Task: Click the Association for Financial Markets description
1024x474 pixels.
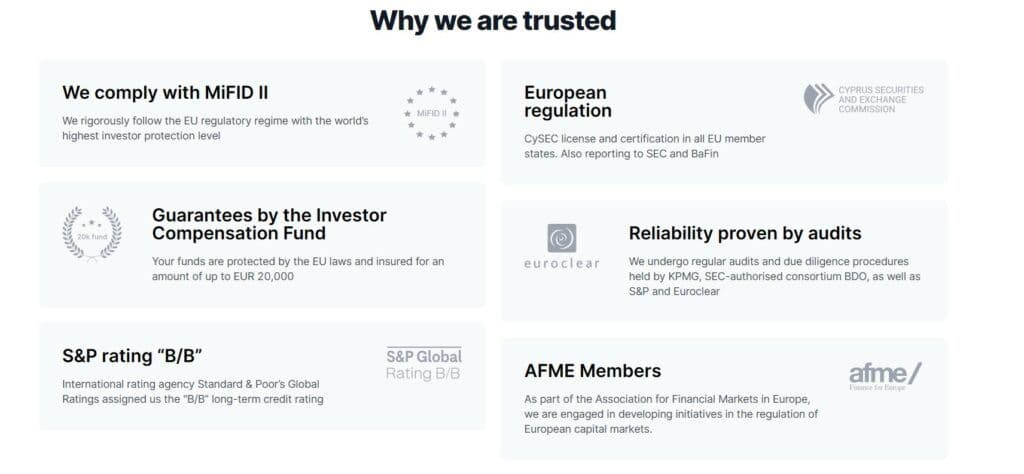Action: pos(671,414)
